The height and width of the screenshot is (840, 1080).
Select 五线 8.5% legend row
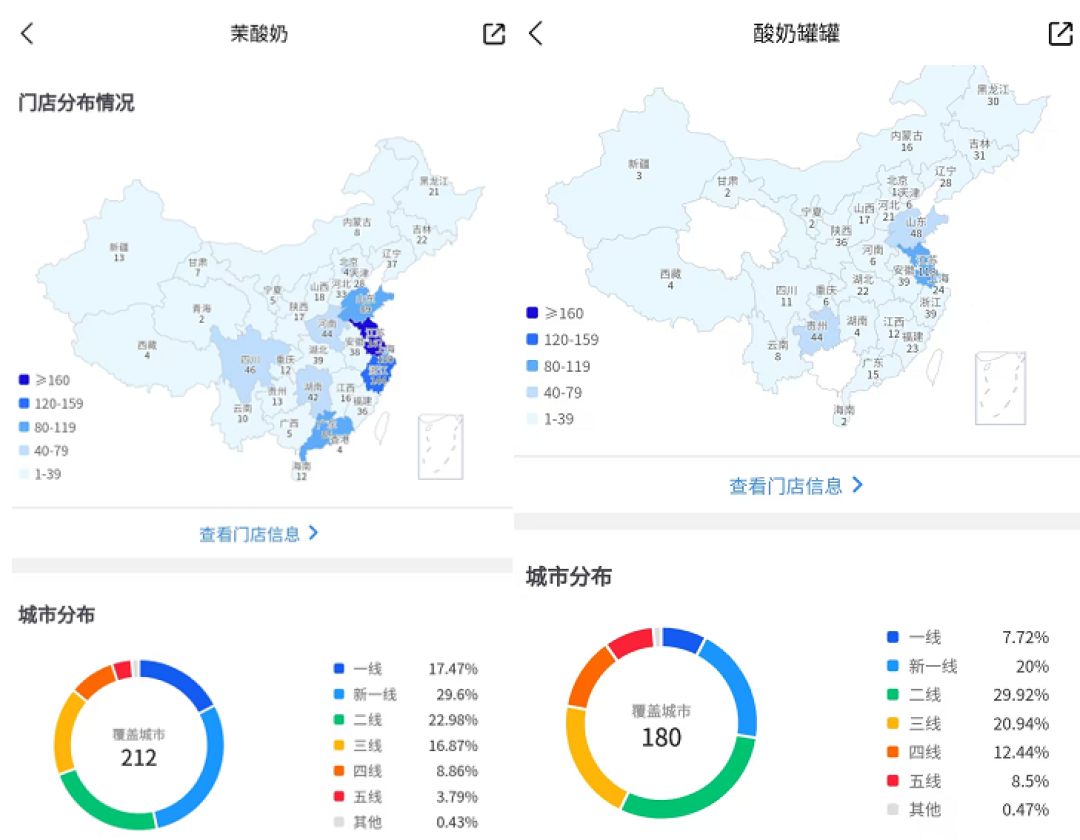(x=968, y=781)
